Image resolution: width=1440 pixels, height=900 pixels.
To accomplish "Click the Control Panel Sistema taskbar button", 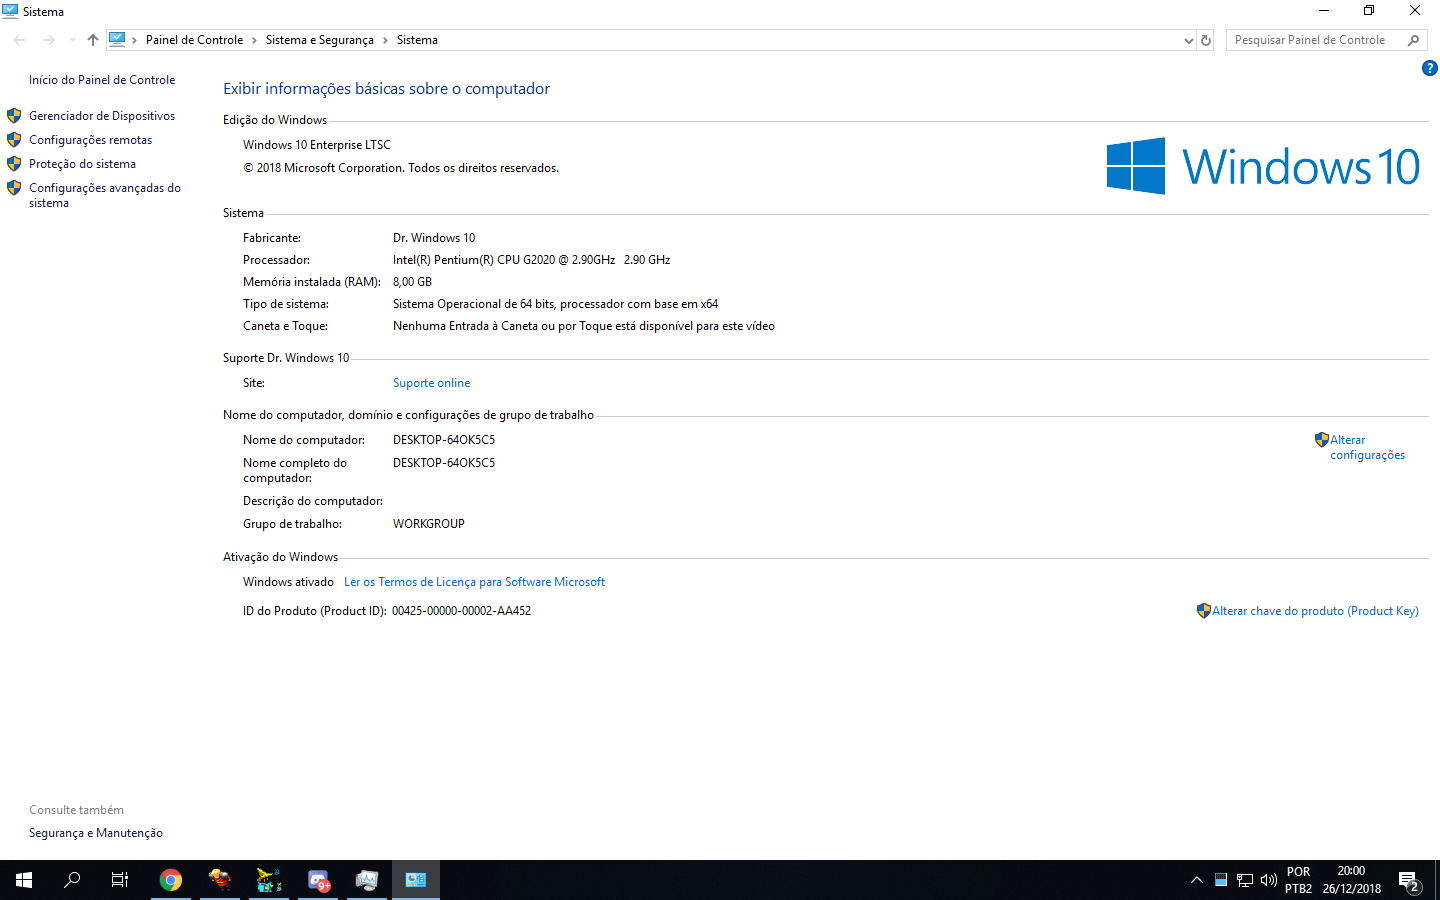I will [x=416, y=880].
